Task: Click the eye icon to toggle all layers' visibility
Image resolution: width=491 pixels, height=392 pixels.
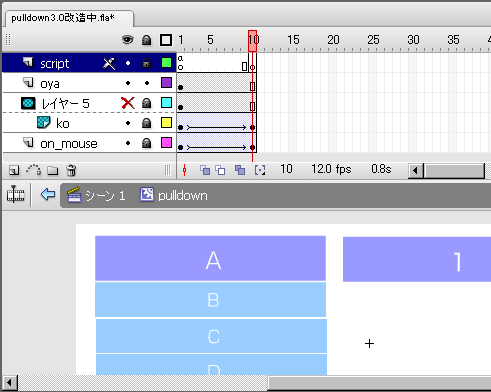Action: tap(127, 40)
